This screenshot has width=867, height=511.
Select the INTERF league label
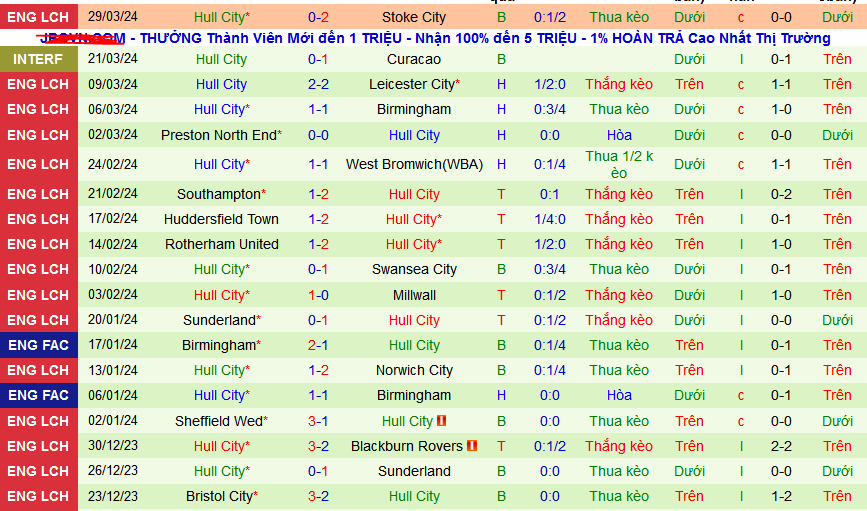pos(38,59)
